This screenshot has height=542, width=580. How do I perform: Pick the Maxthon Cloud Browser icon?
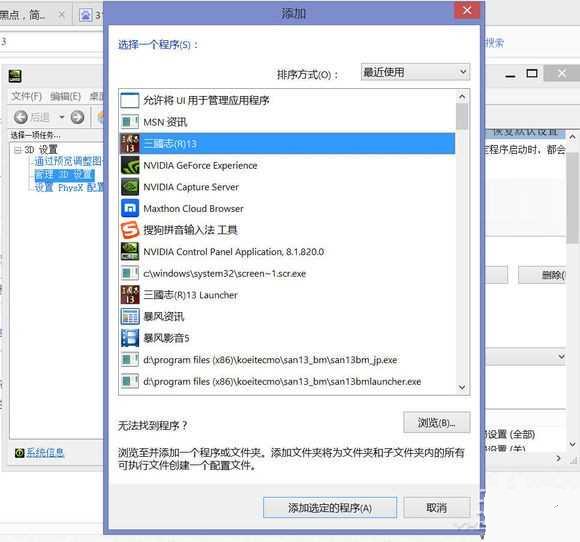point(130,208)
